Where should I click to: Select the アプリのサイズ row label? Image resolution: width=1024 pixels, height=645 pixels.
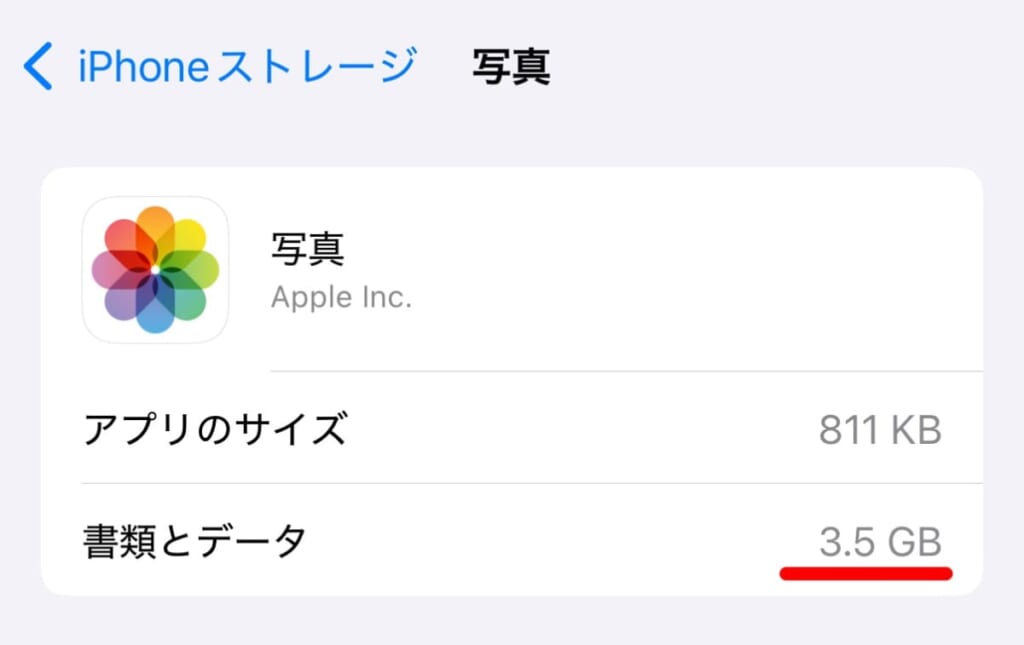pyautogui.click(x=214, y=430)
